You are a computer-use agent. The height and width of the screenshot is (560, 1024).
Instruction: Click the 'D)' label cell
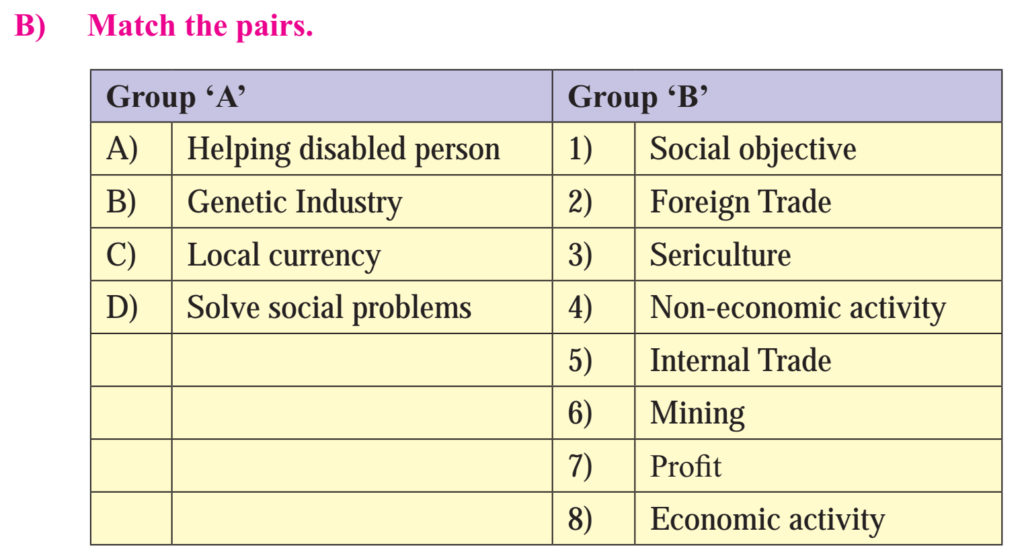(131, 307)
